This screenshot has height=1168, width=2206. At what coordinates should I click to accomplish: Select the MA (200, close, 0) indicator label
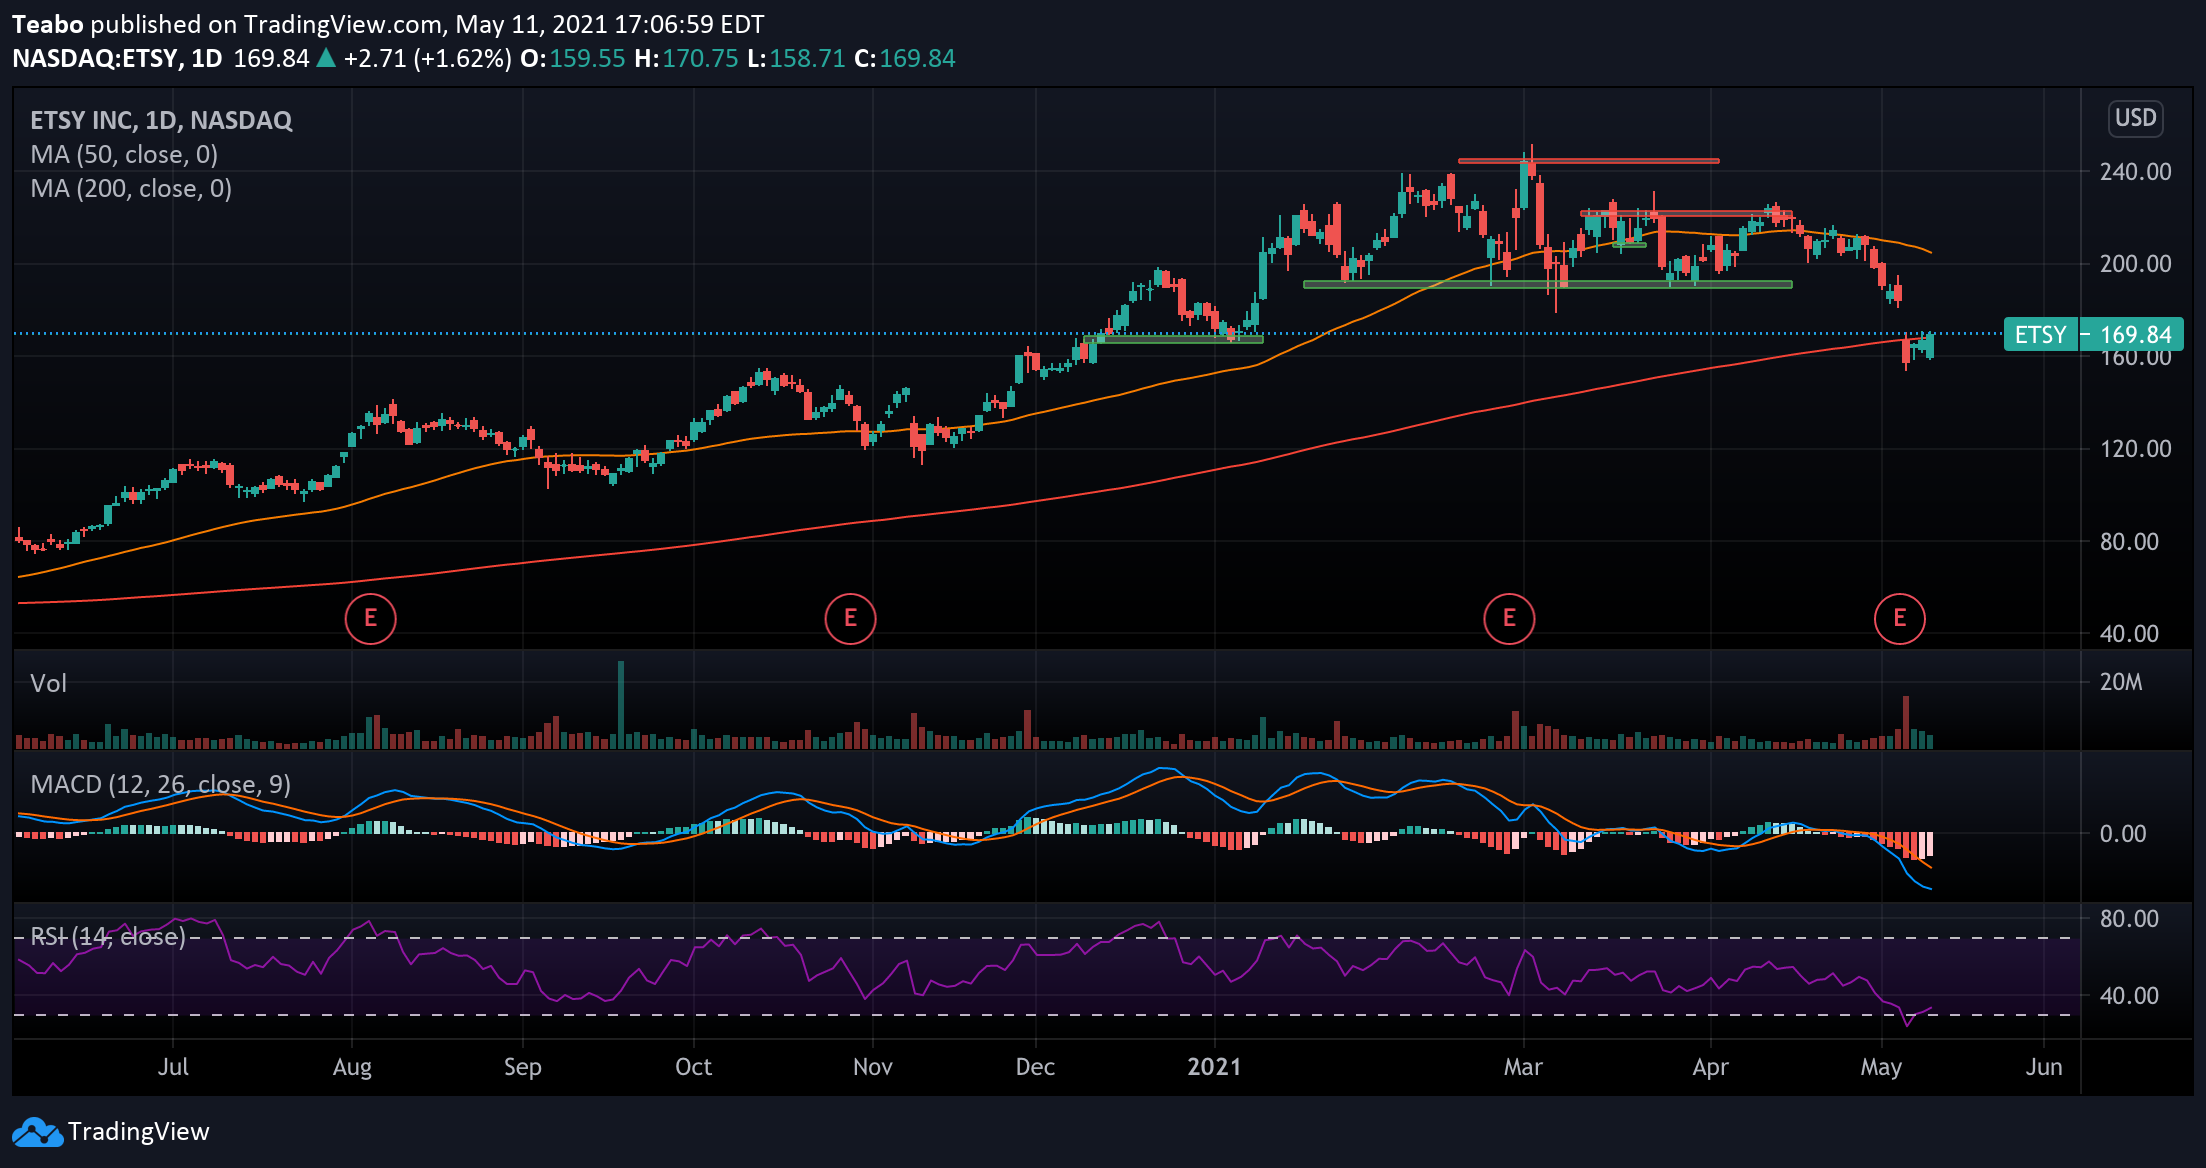click(x=131, y=188)
